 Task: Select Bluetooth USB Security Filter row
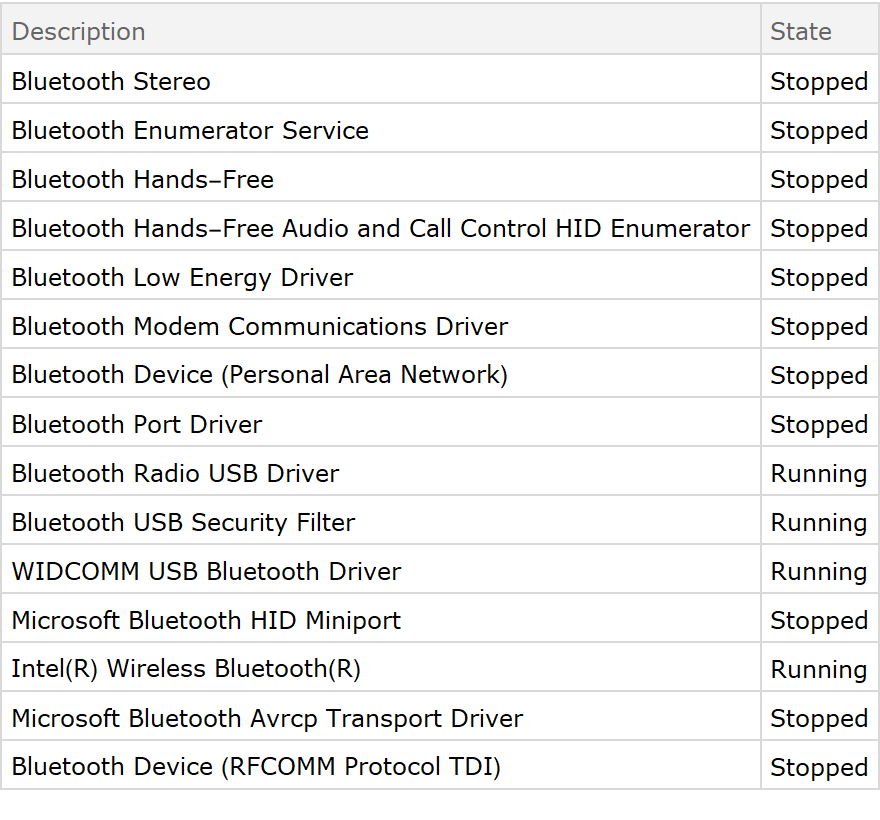(183, 522)
